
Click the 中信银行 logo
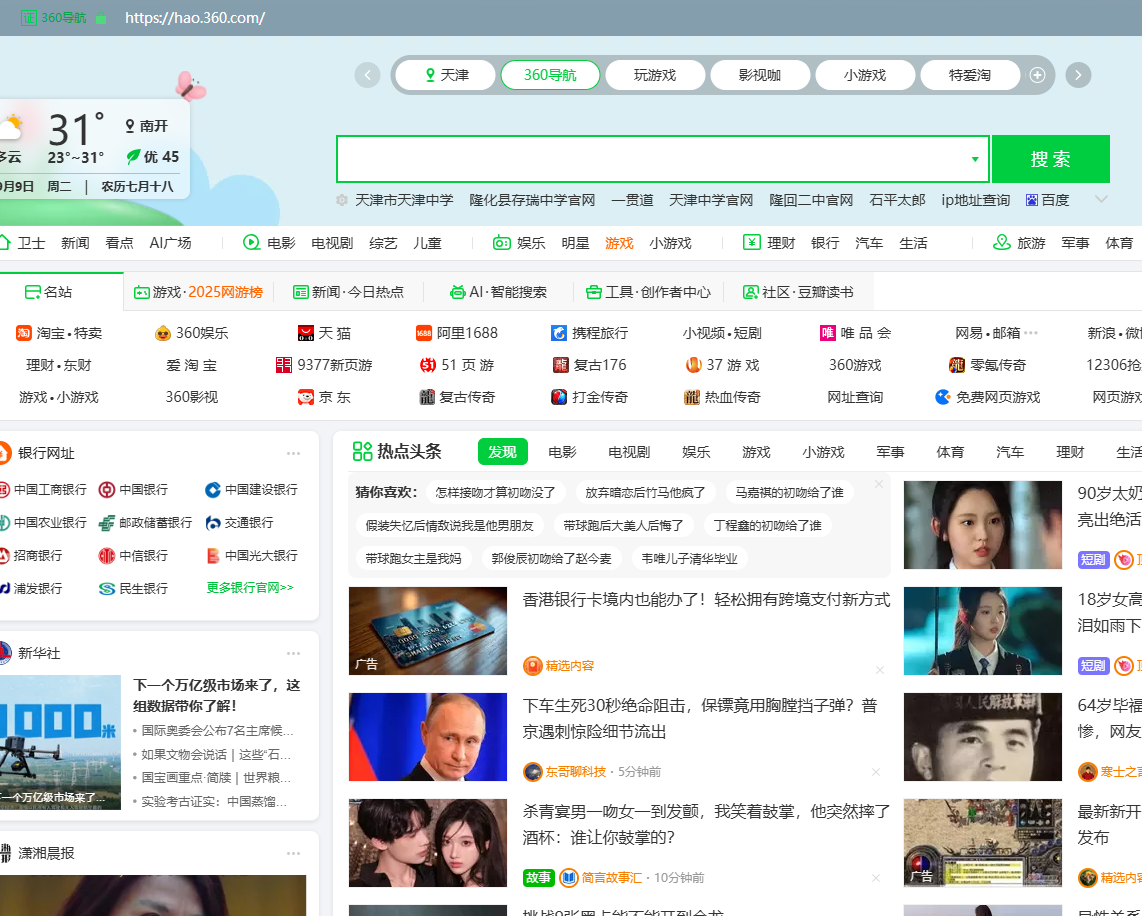click(106, 556)
